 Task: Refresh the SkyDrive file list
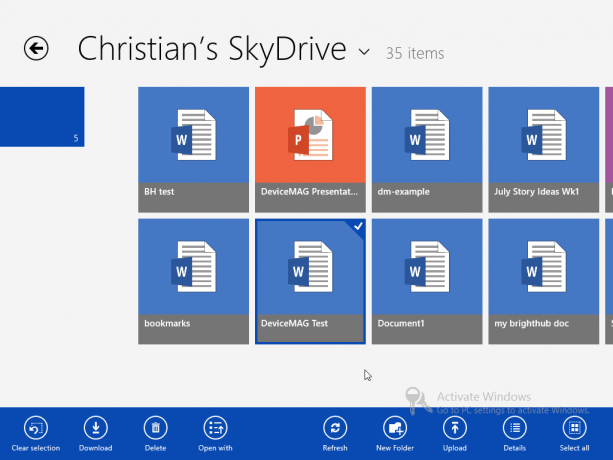pos(335,428)
